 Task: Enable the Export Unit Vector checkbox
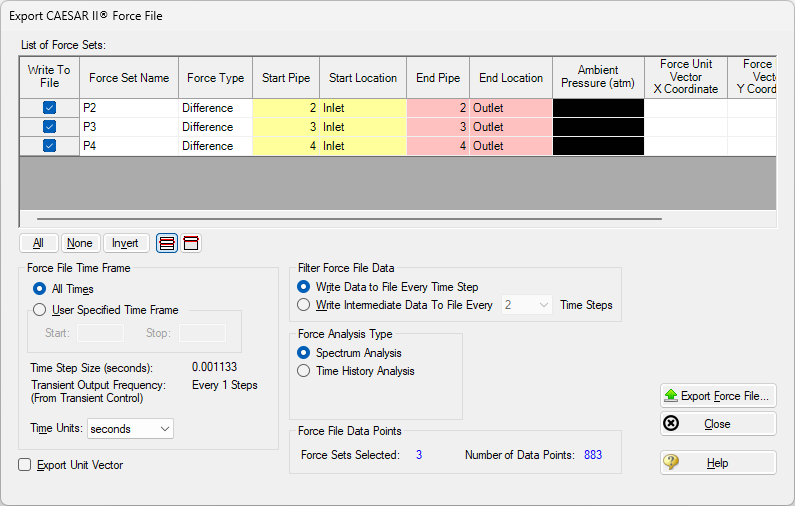pos(24,465)
